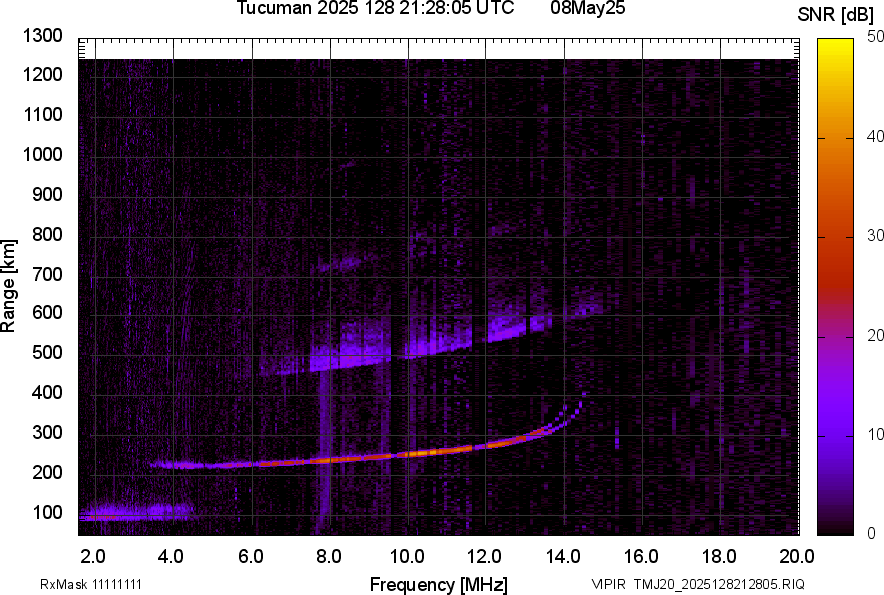The height and width of the screenshot is (595, 884).
Task: Click the colorbar tick label '10'
Action: pos(875,434)
